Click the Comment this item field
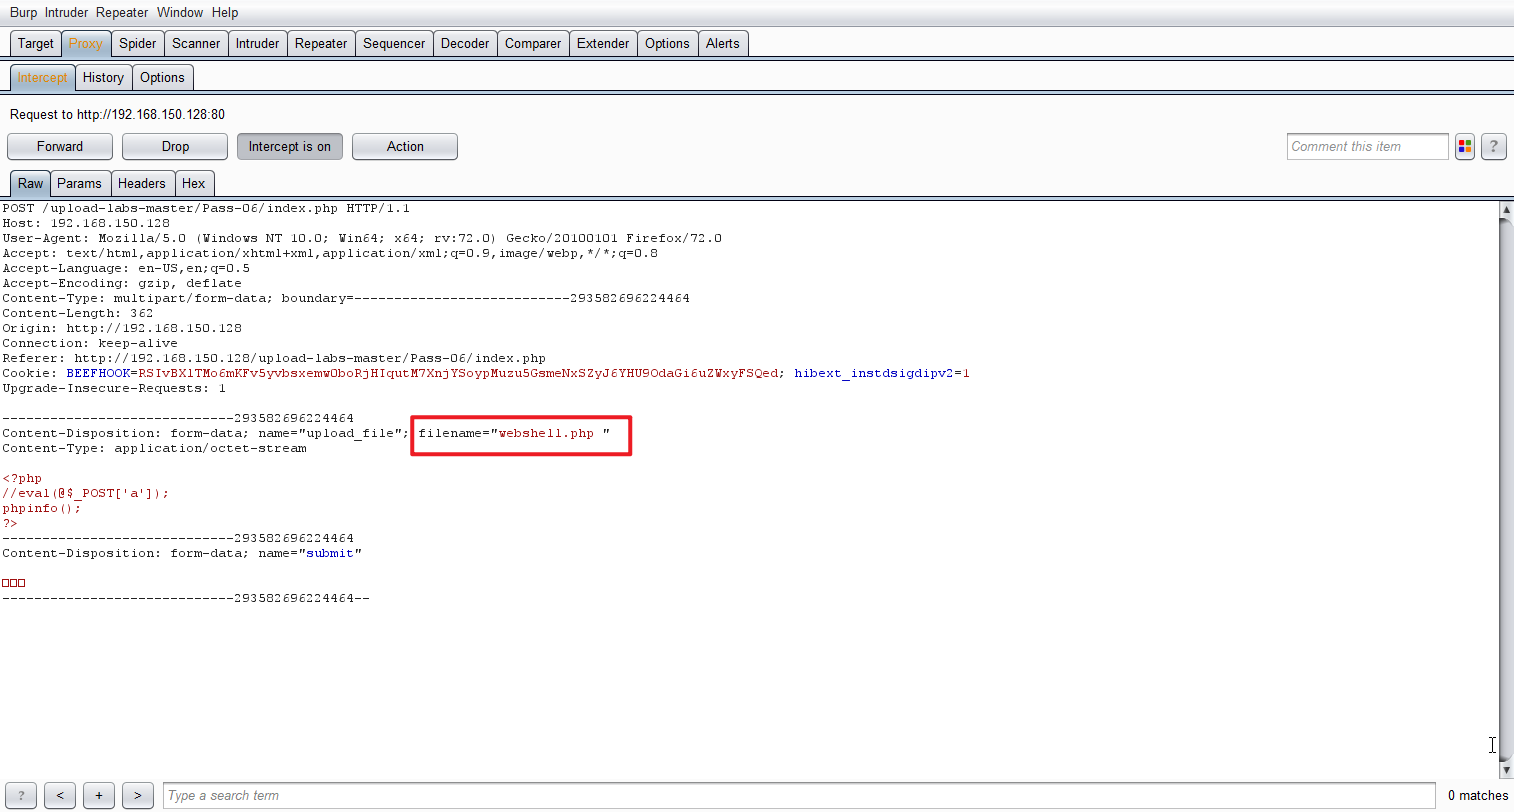This screenshot has height=812, width=1514. pos(1368,146)
